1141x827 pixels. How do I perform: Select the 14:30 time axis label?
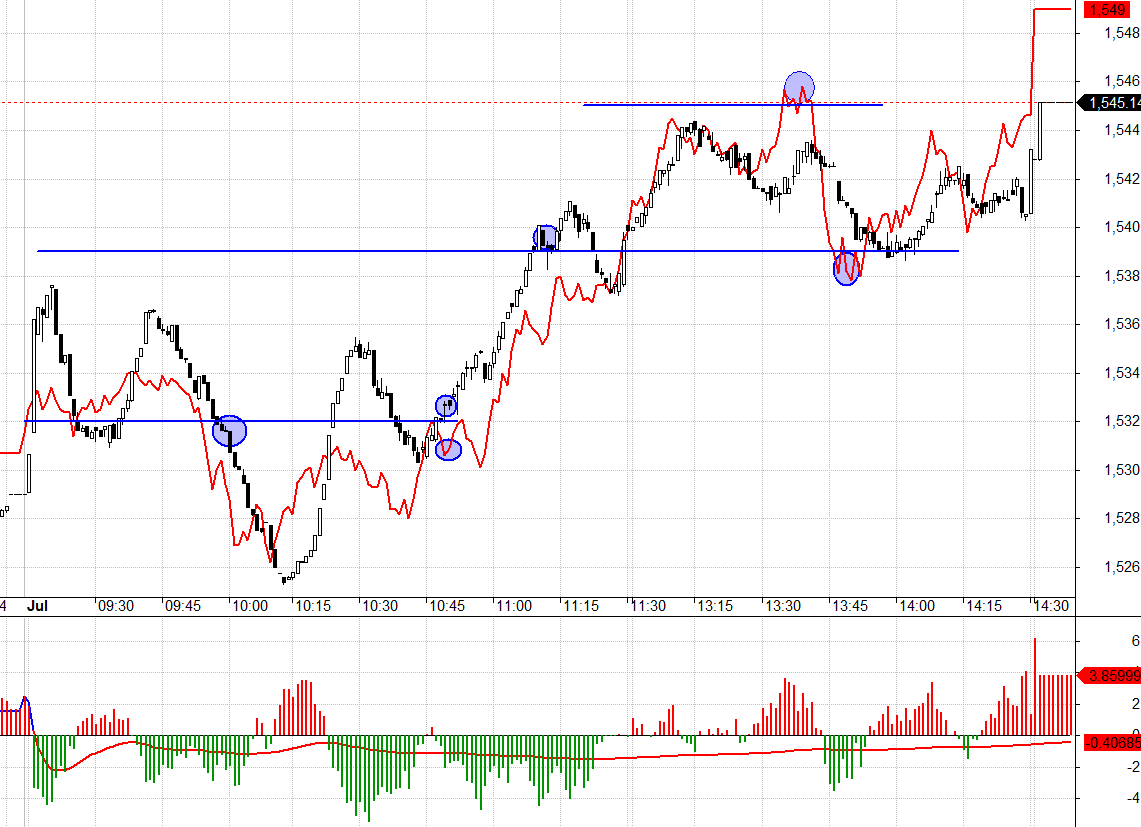1051,606
